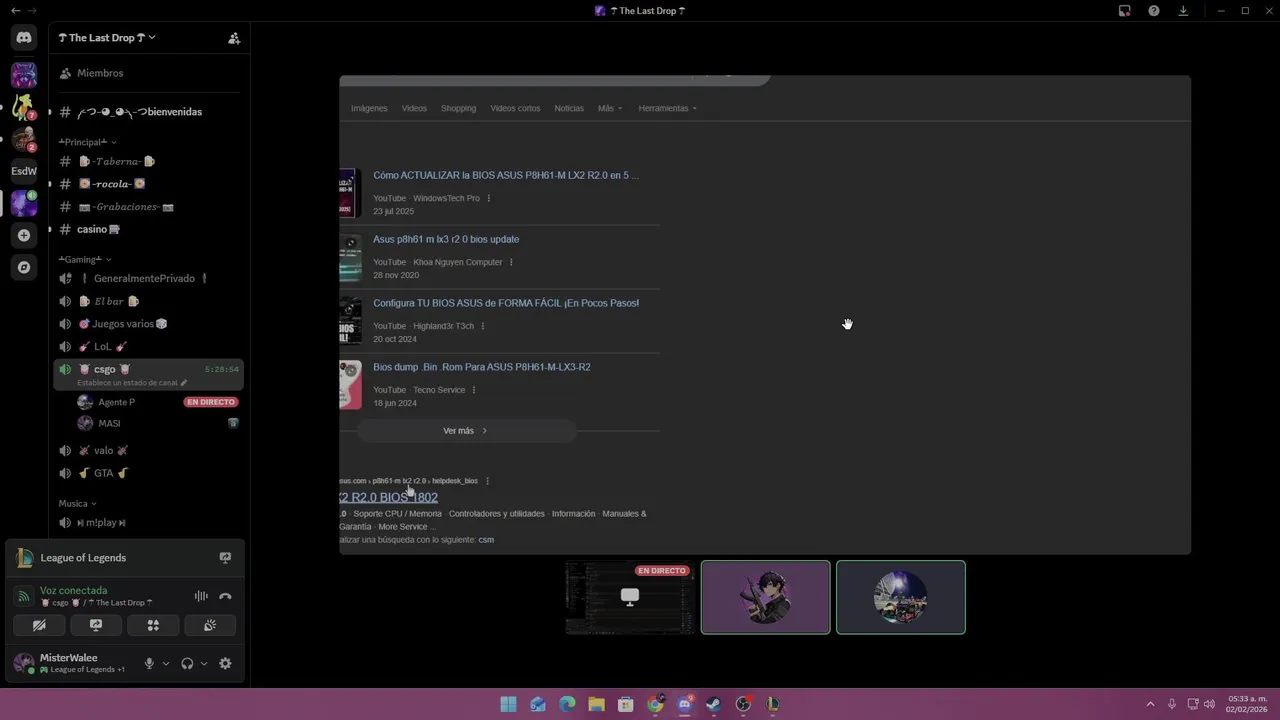Viewport: 1280px width, 720px height.
Task: Open OBS Studio from the taskbar
Action: pyautogui.click(x=743, y=704)
